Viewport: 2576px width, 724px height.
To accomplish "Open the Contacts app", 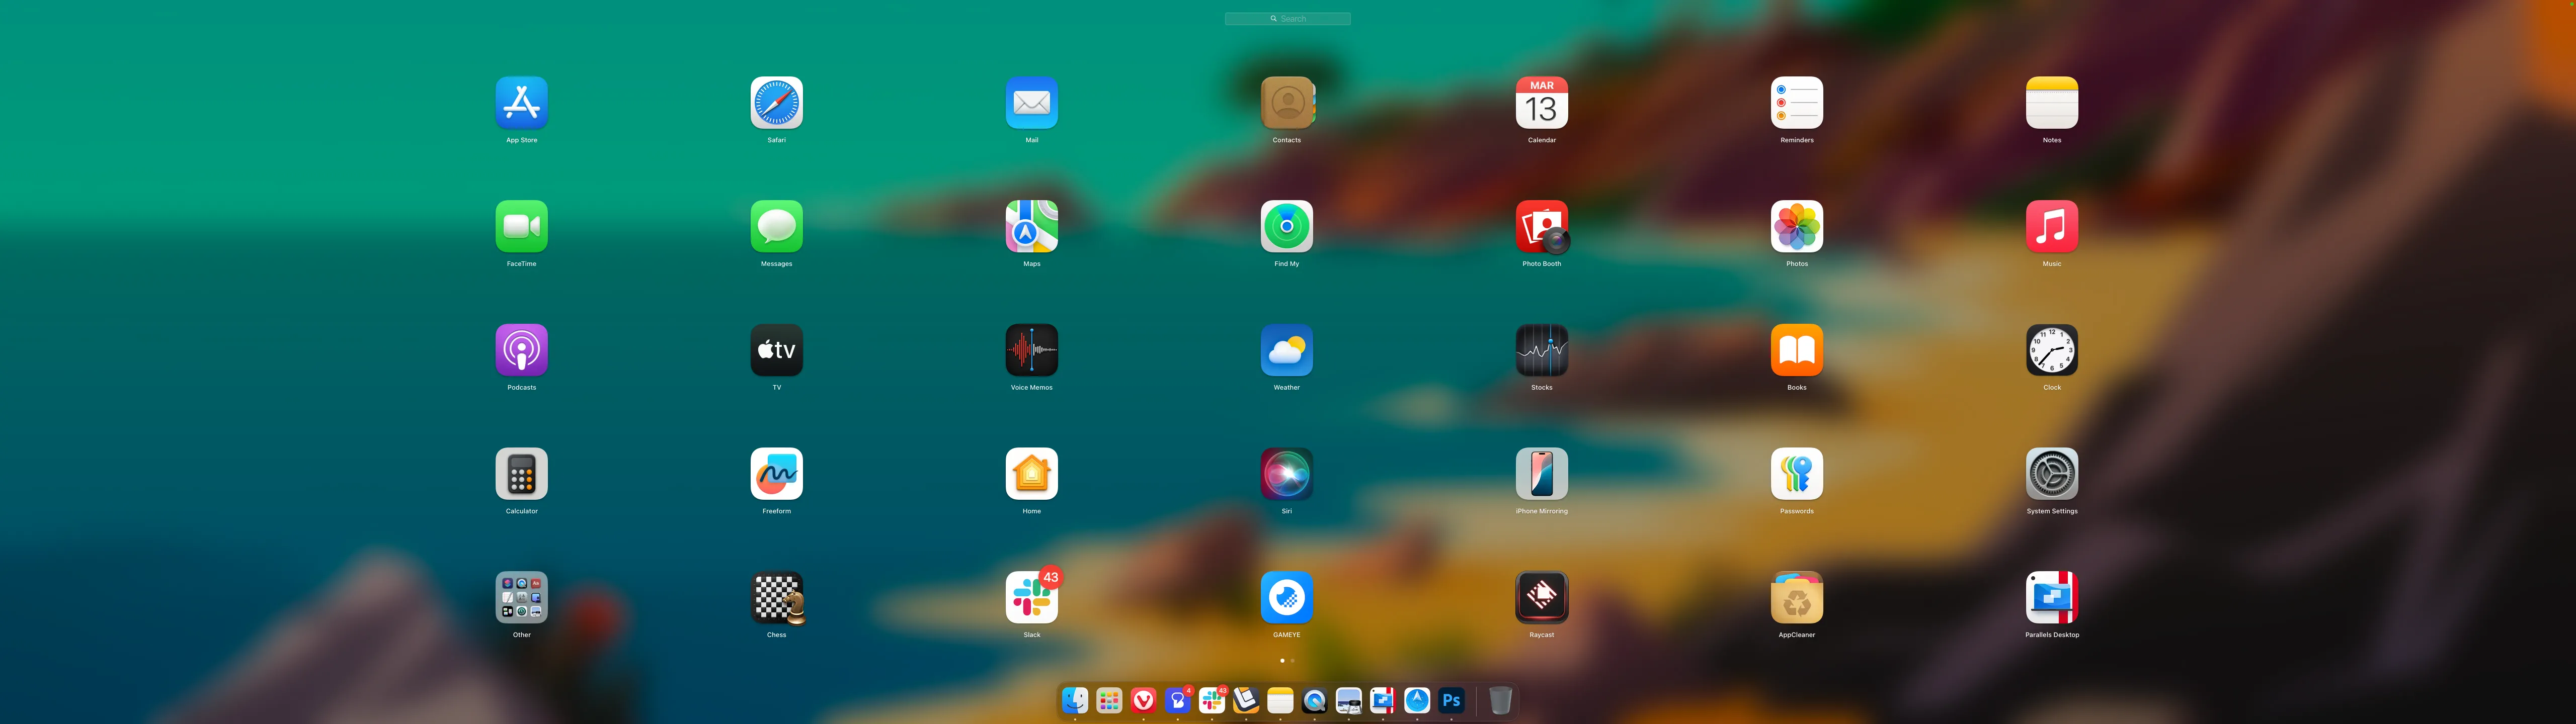I will (1287, 103).
